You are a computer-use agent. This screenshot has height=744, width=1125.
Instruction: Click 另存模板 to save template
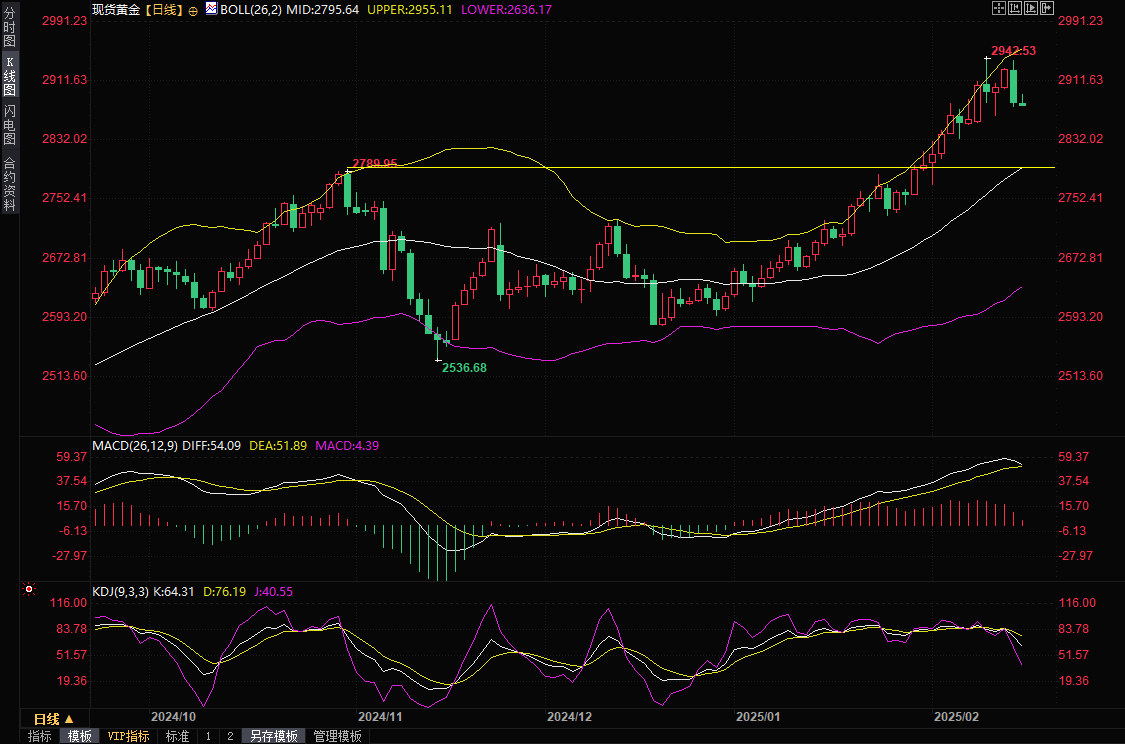click(x=274, y=736)
